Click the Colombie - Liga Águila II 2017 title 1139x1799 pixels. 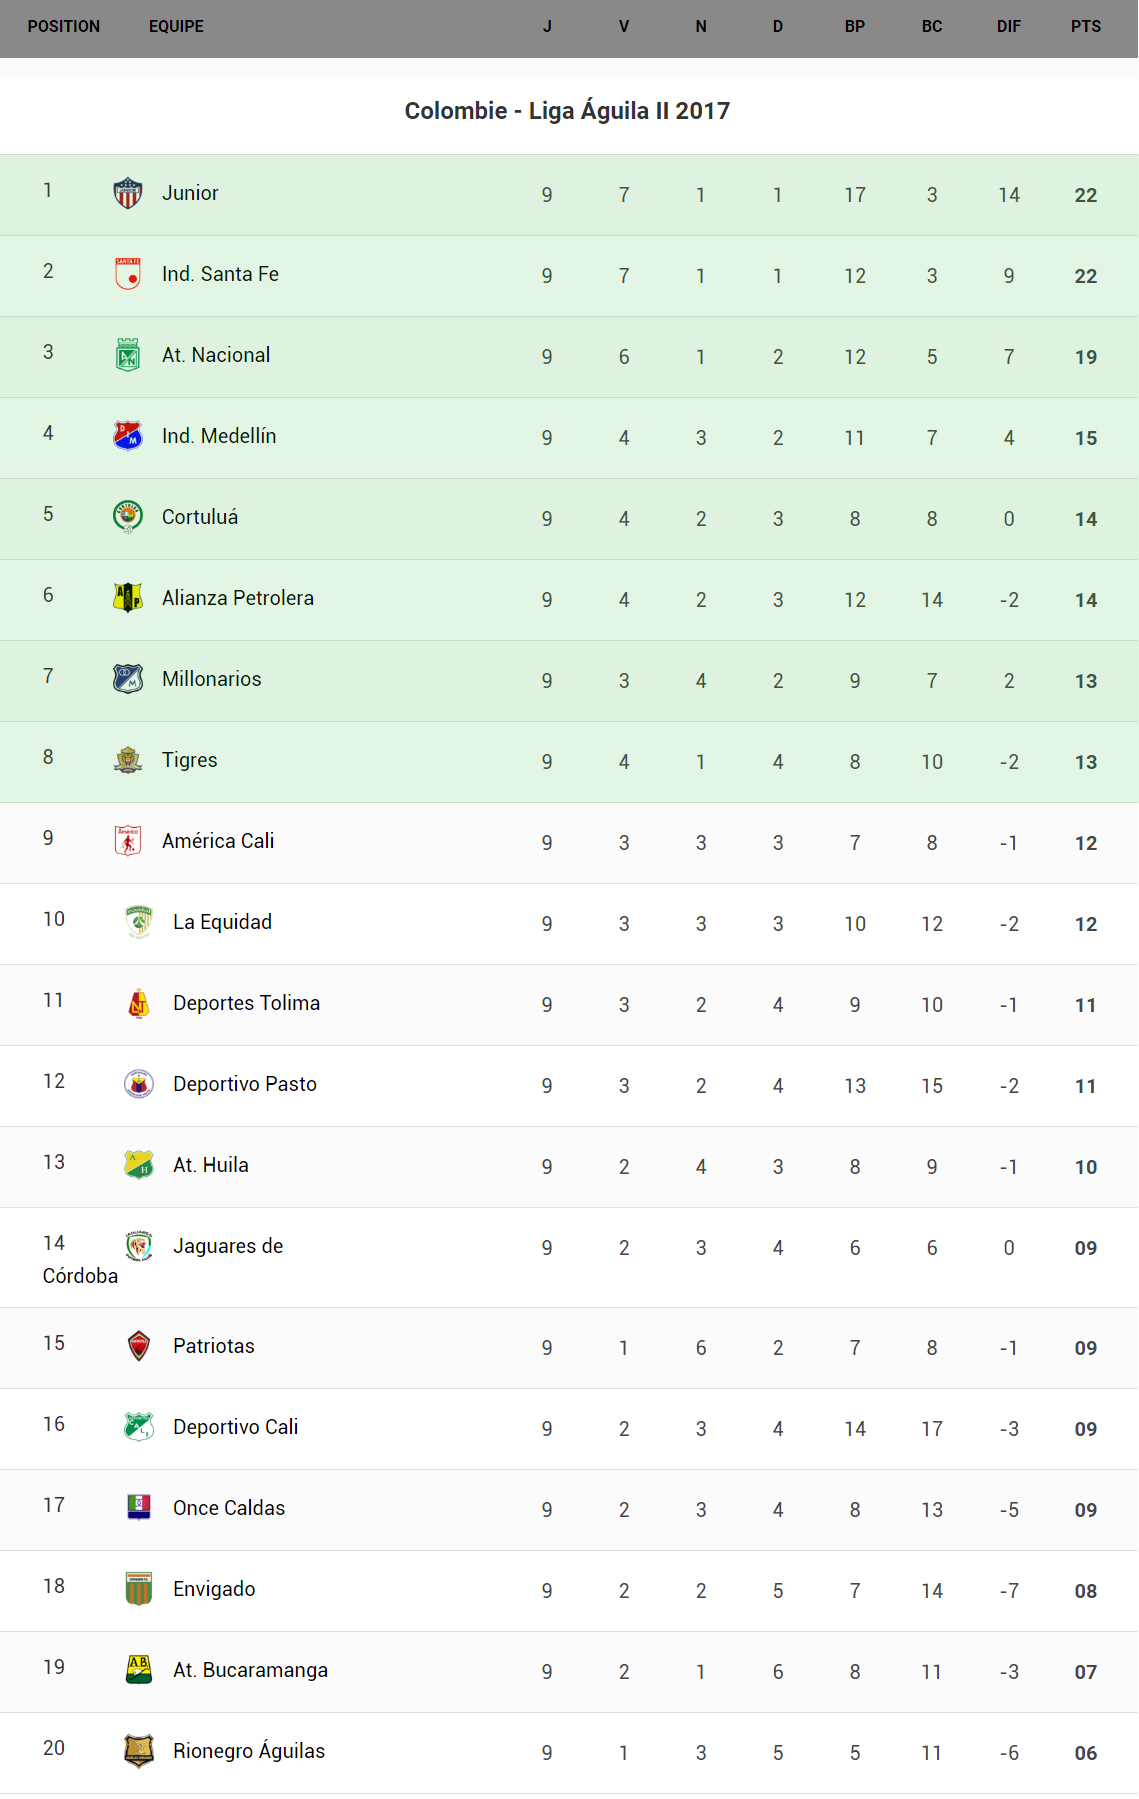pyautogui.click(x=567, y=111)
